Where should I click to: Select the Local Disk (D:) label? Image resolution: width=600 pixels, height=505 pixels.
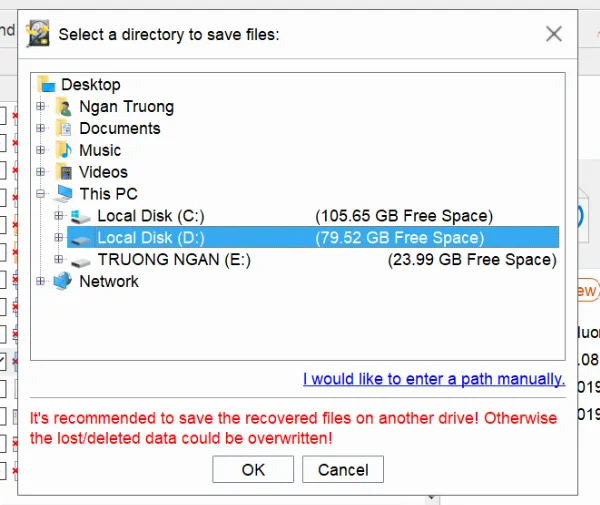pyautogui.click(x=150, y=238)
